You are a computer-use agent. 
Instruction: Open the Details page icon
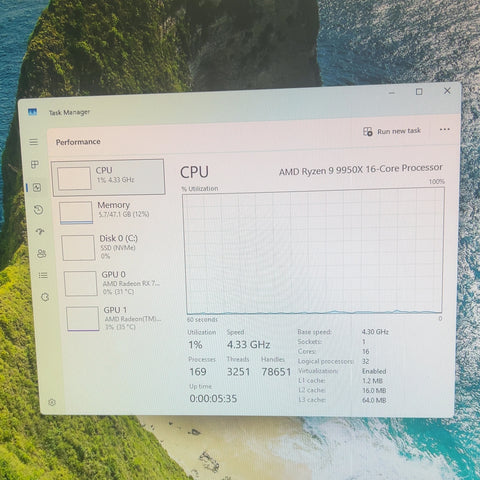[43, 275]
